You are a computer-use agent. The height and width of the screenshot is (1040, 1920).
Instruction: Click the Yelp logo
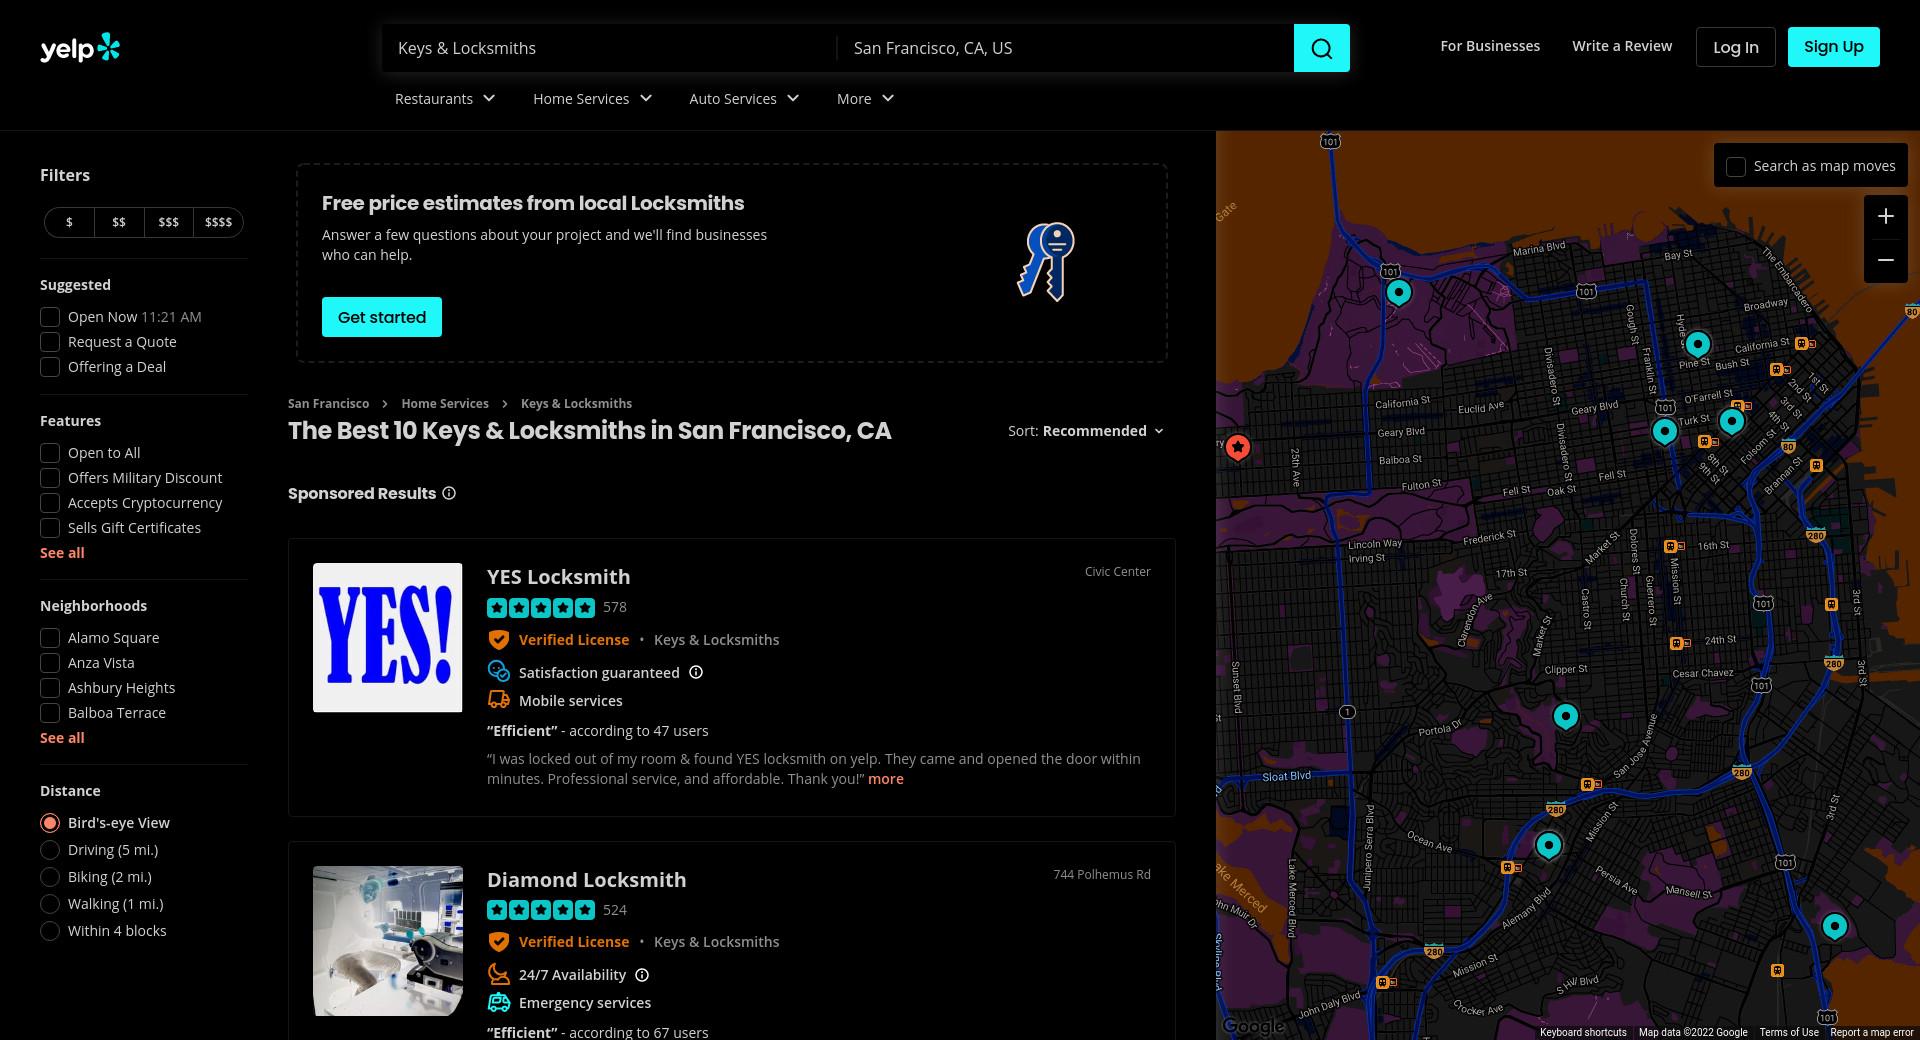pyautogui.click(x=80, y=48)
